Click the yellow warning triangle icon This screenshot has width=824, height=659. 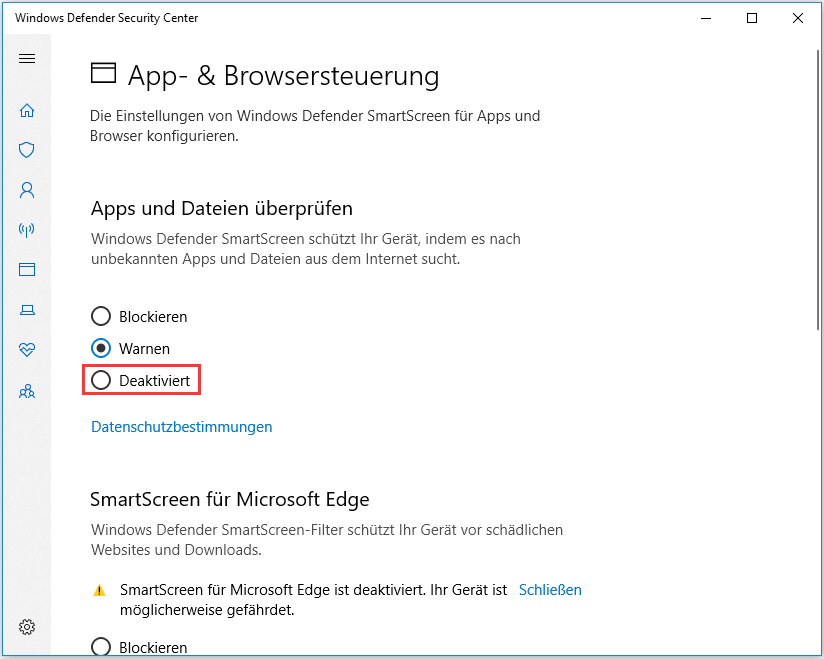point(99,591)
